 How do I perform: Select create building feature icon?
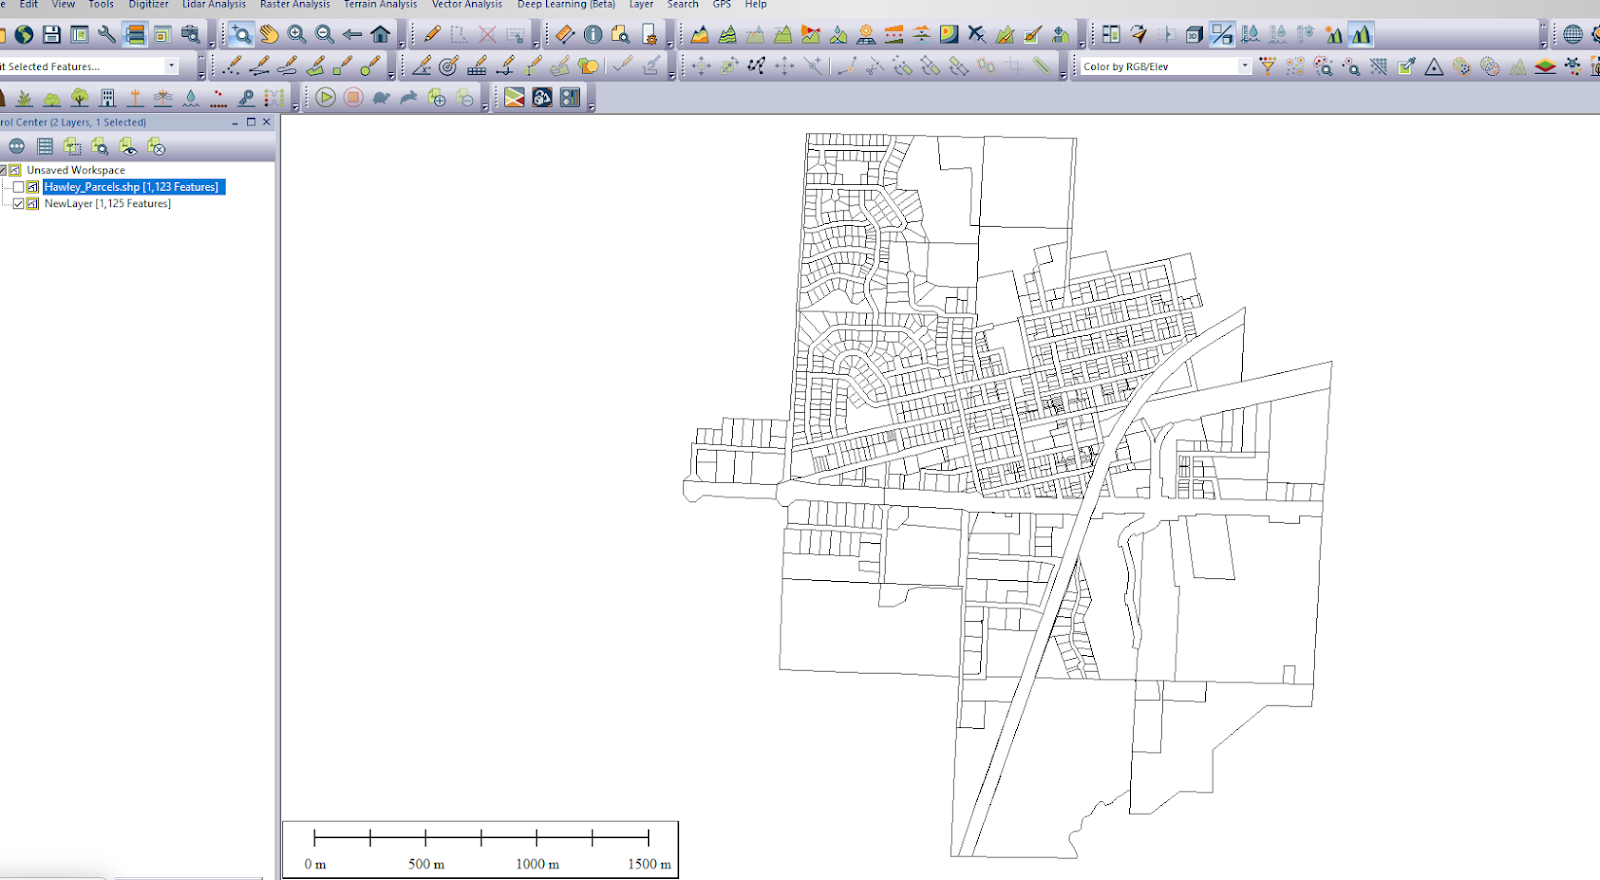108,98
